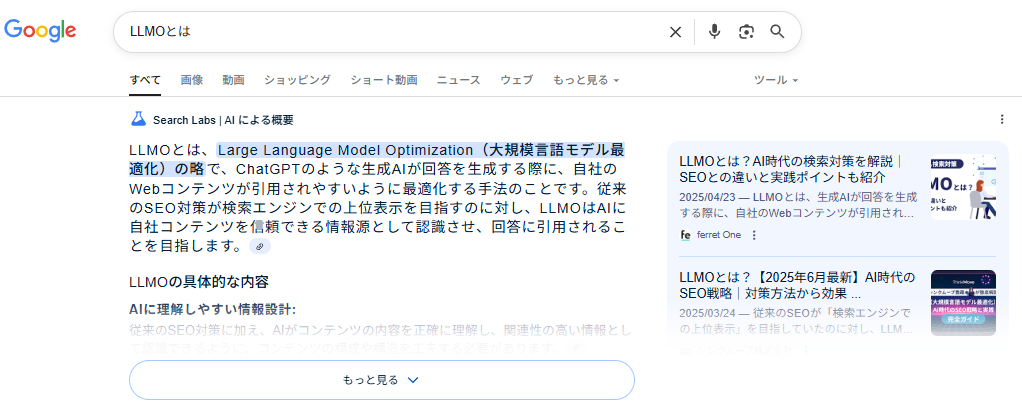The height and width of the screenshot is (410, 1022).
Task: Click the 2025/03/24 snippet text
Action: click(x=796, y=320)
